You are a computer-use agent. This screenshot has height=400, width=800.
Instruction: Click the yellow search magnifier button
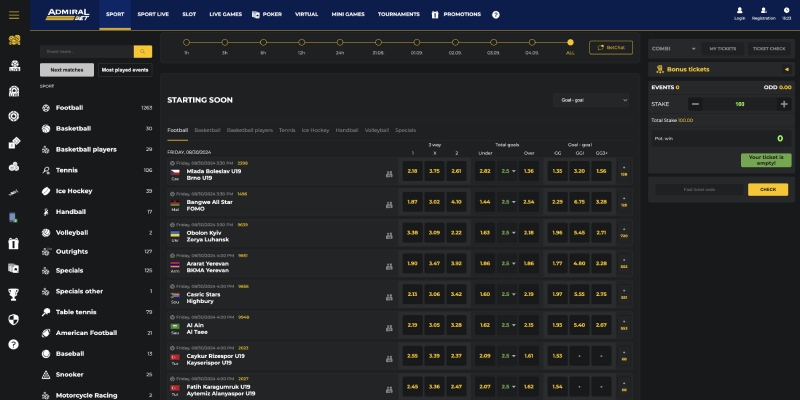143,52
